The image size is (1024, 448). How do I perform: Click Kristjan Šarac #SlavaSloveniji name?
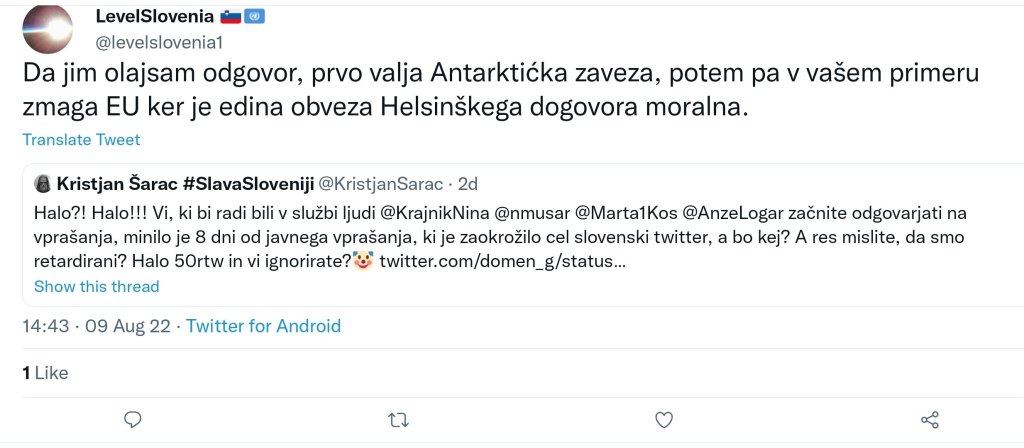point(185,184)
